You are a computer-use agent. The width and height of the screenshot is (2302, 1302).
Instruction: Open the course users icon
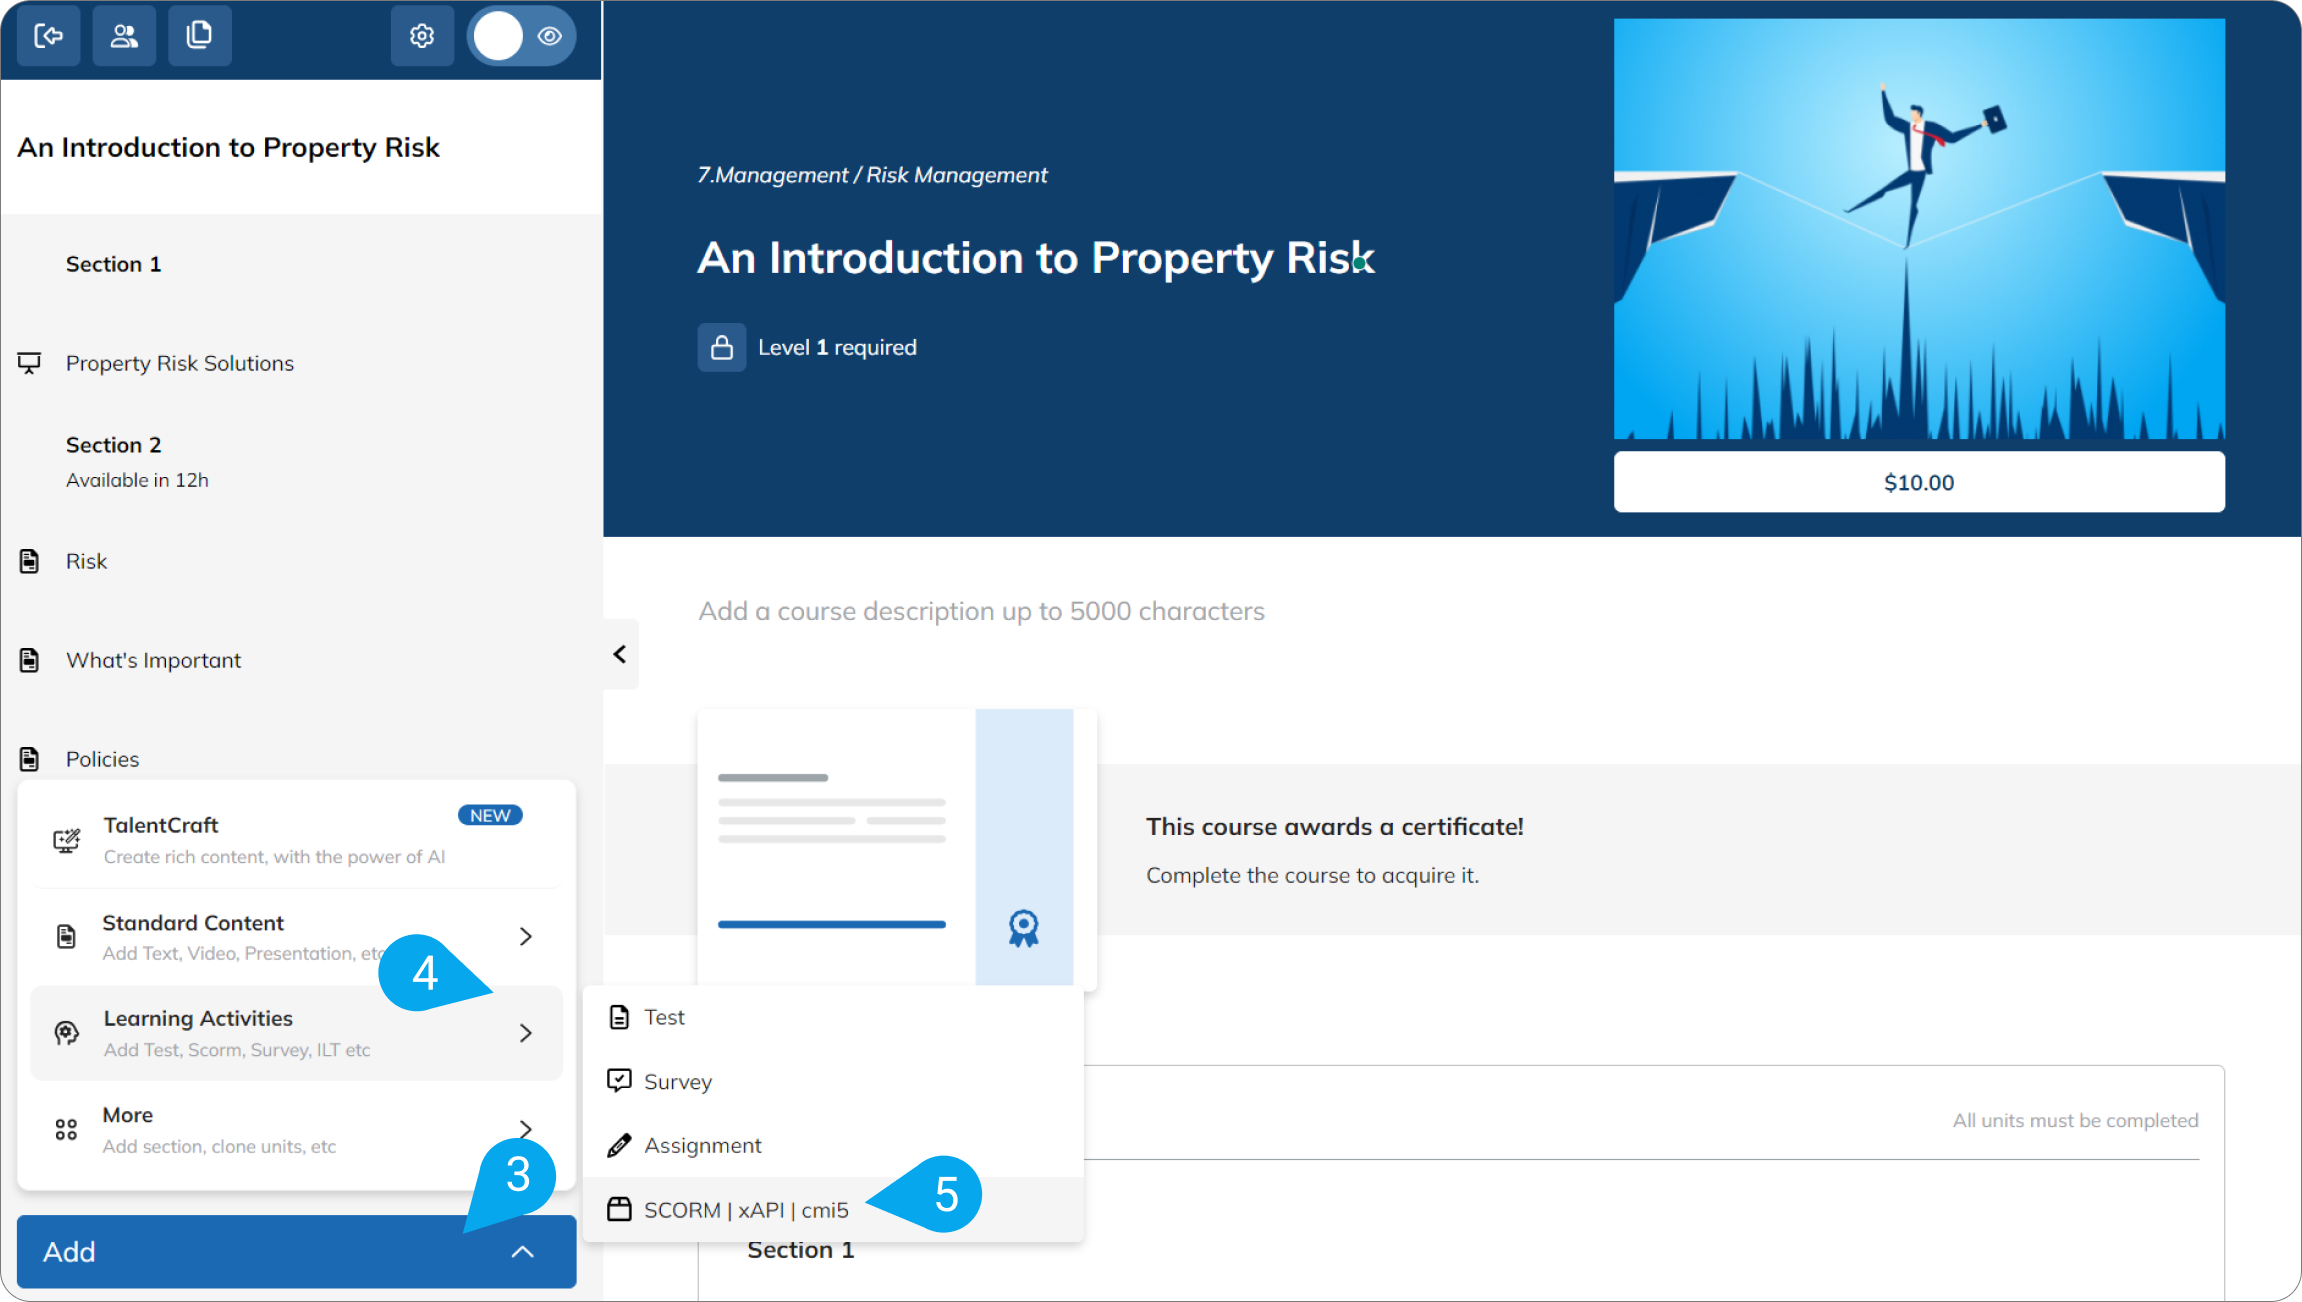pyautogui.click(x=124, y=36)
